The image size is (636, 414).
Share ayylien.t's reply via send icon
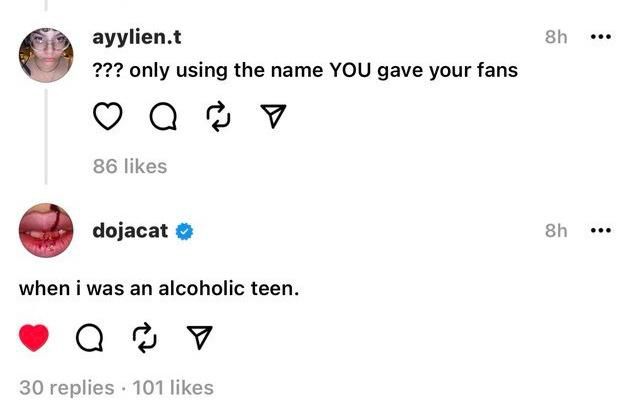pyautogui.click(x=268, y=120)
